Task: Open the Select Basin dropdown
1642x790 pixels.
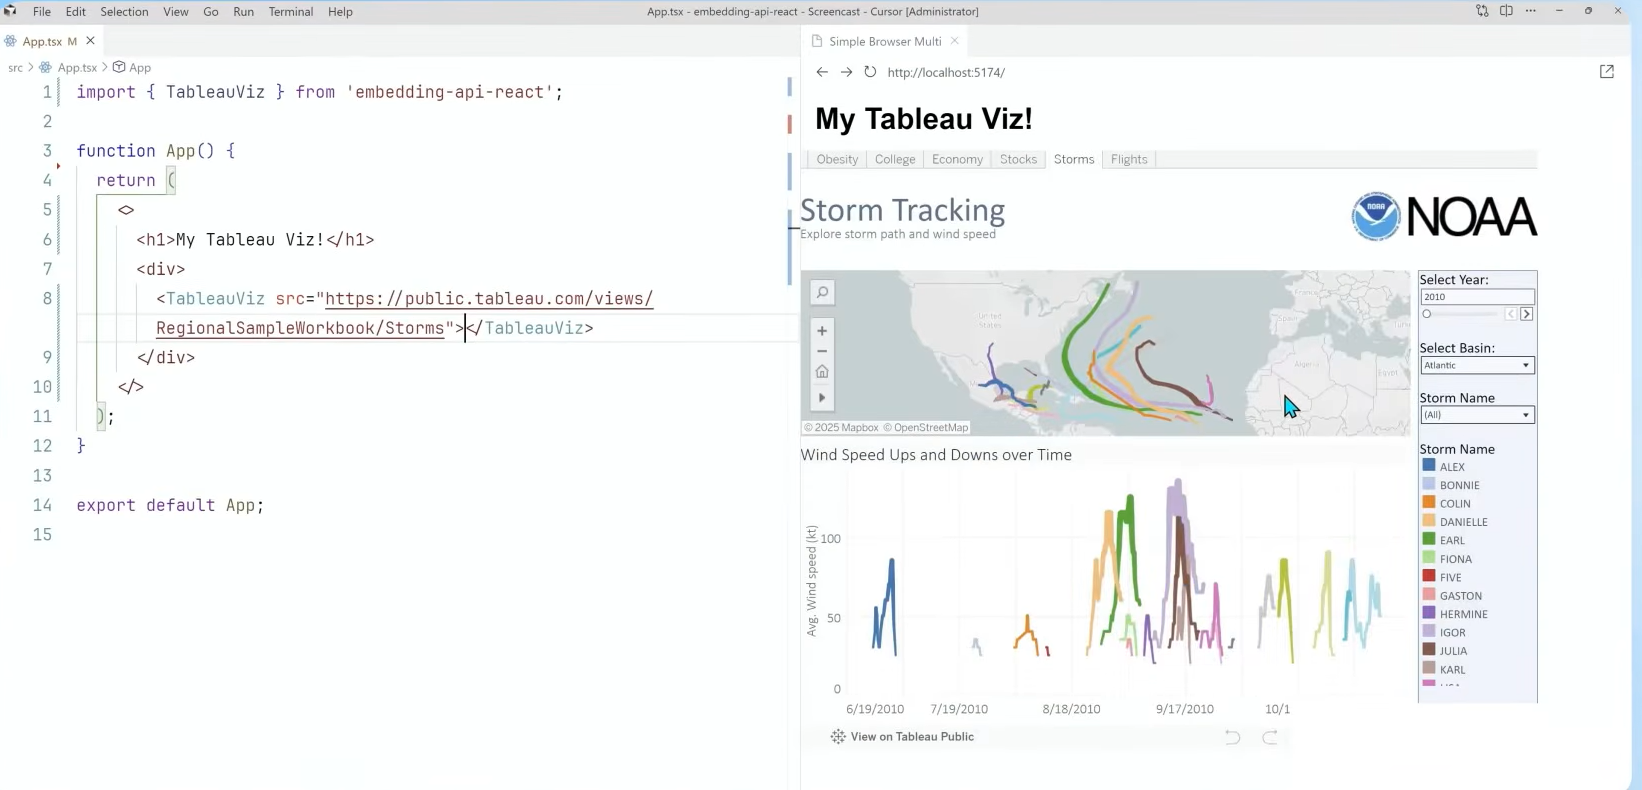Action: click(x=1477, y=365)
